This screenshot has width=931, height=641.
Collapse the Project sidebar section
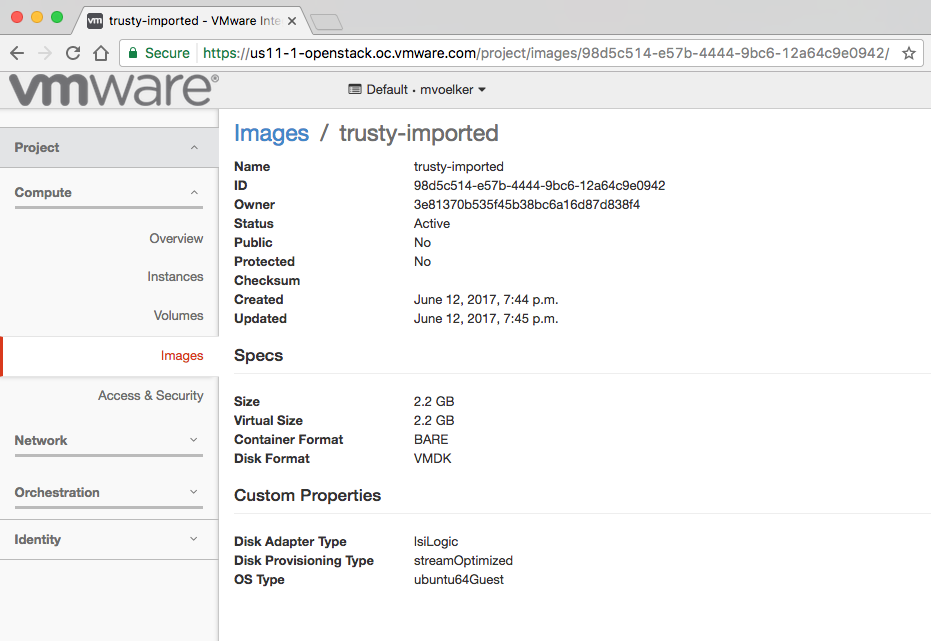pos(109,147)
